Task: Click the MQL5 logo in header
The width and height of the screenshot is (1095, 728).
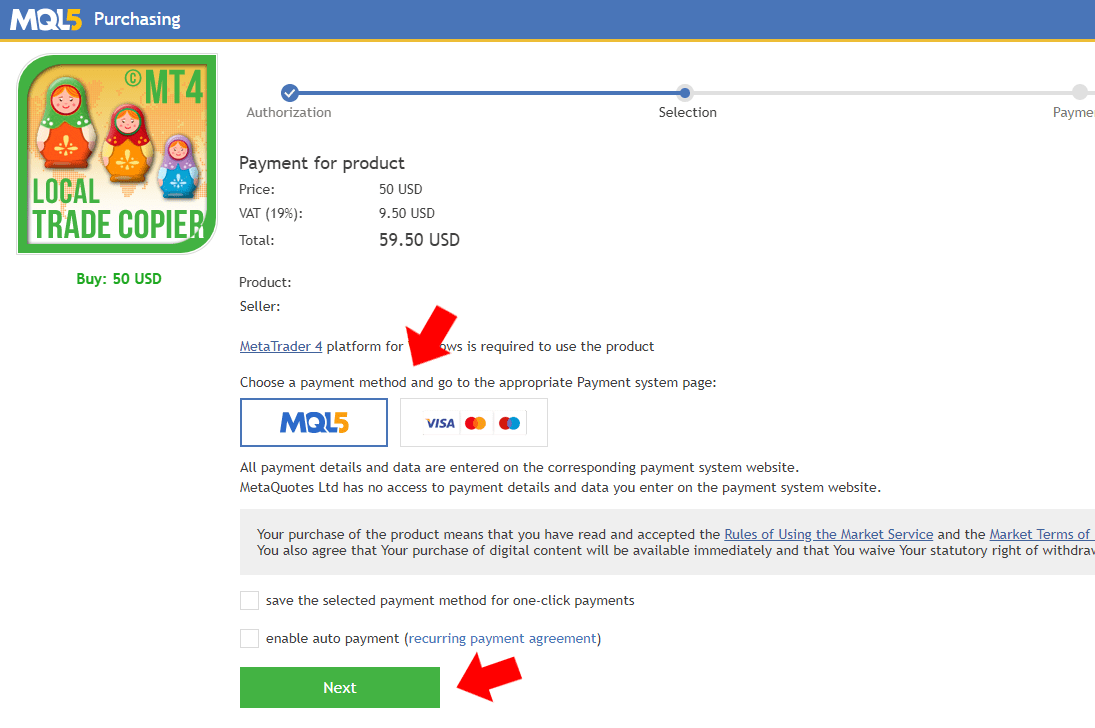Action: click(46, 20)
